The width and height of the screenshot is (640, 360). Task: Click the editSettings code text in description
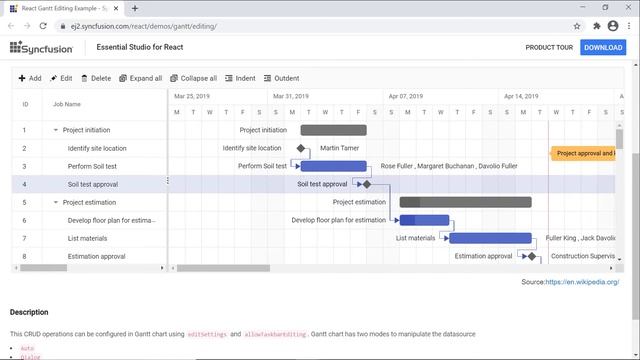point(207,334)
